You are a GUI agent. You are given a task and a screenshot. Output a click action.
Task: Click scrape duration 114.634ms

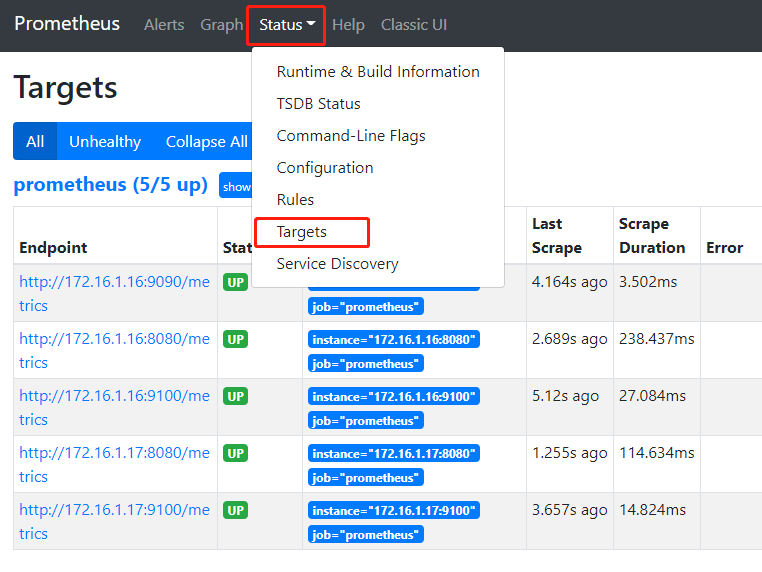pyautogui.click(x=657, y=452)
